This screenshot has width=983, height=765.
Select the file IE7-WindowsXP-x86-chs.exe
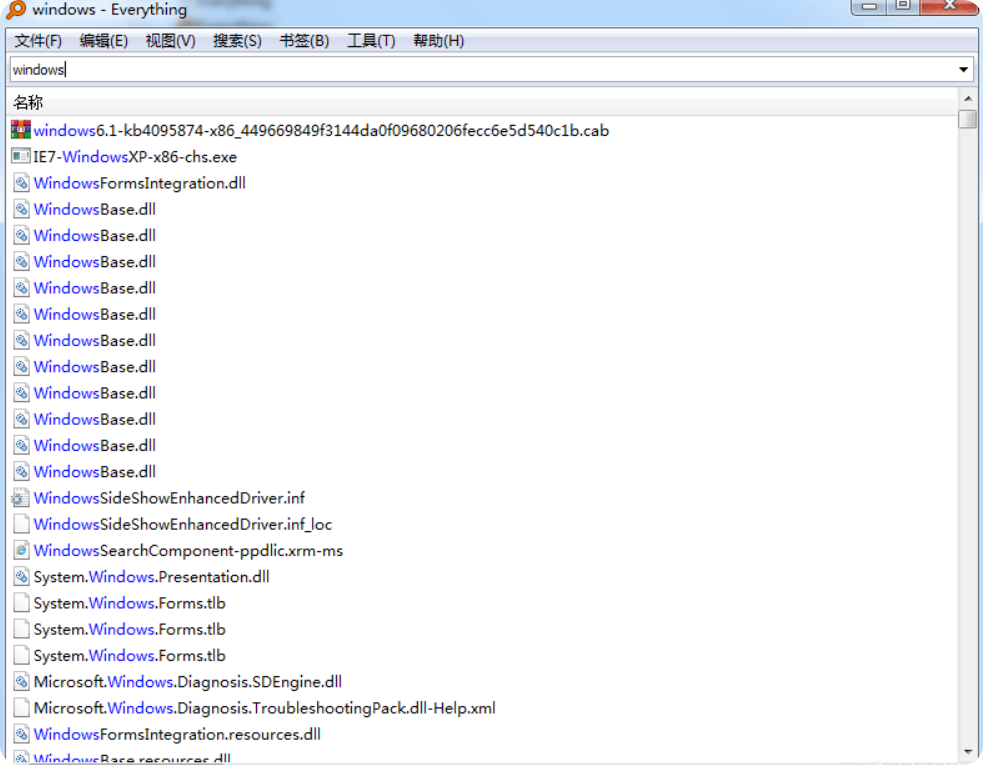coord(135,157)
